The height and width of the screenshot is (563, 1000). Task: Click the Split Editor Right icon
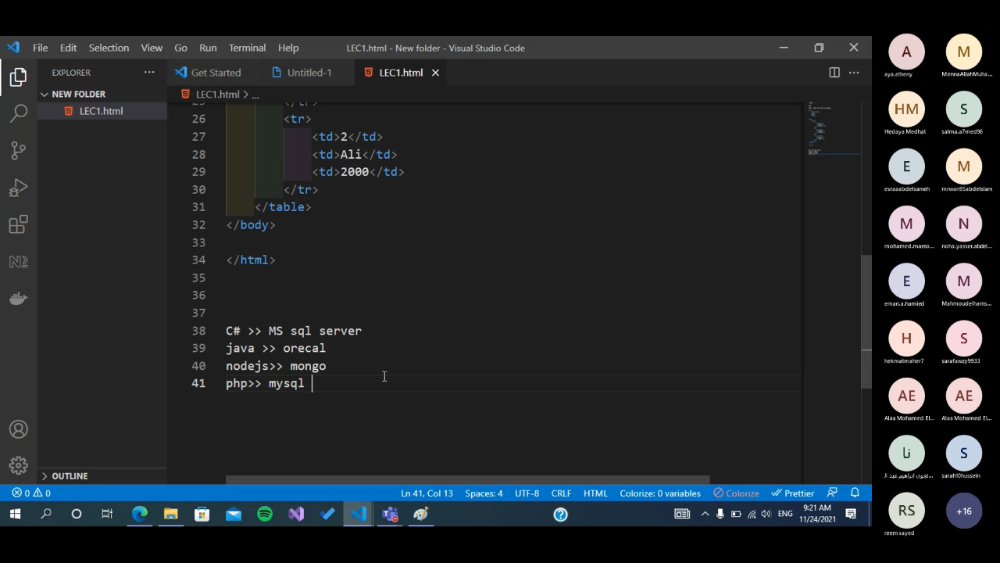point(834,73)
